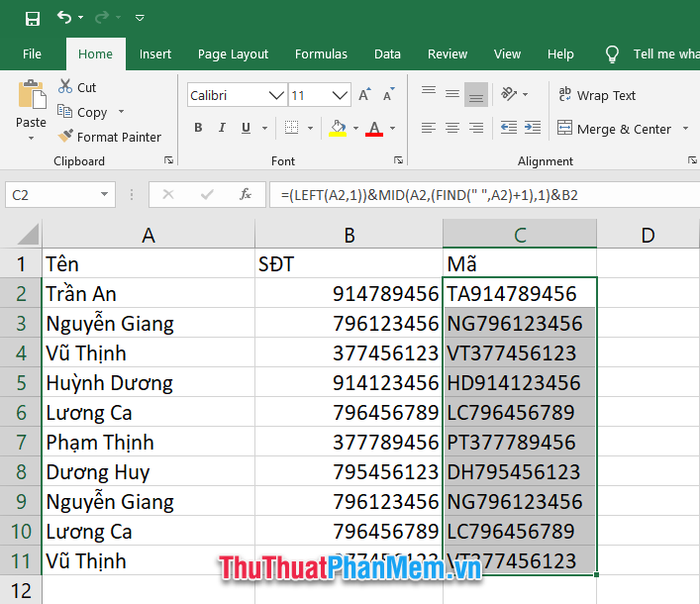Click the Undo arrow icon
The width and height of the screenshot is (700, 604).
click(x=65, y=18)
